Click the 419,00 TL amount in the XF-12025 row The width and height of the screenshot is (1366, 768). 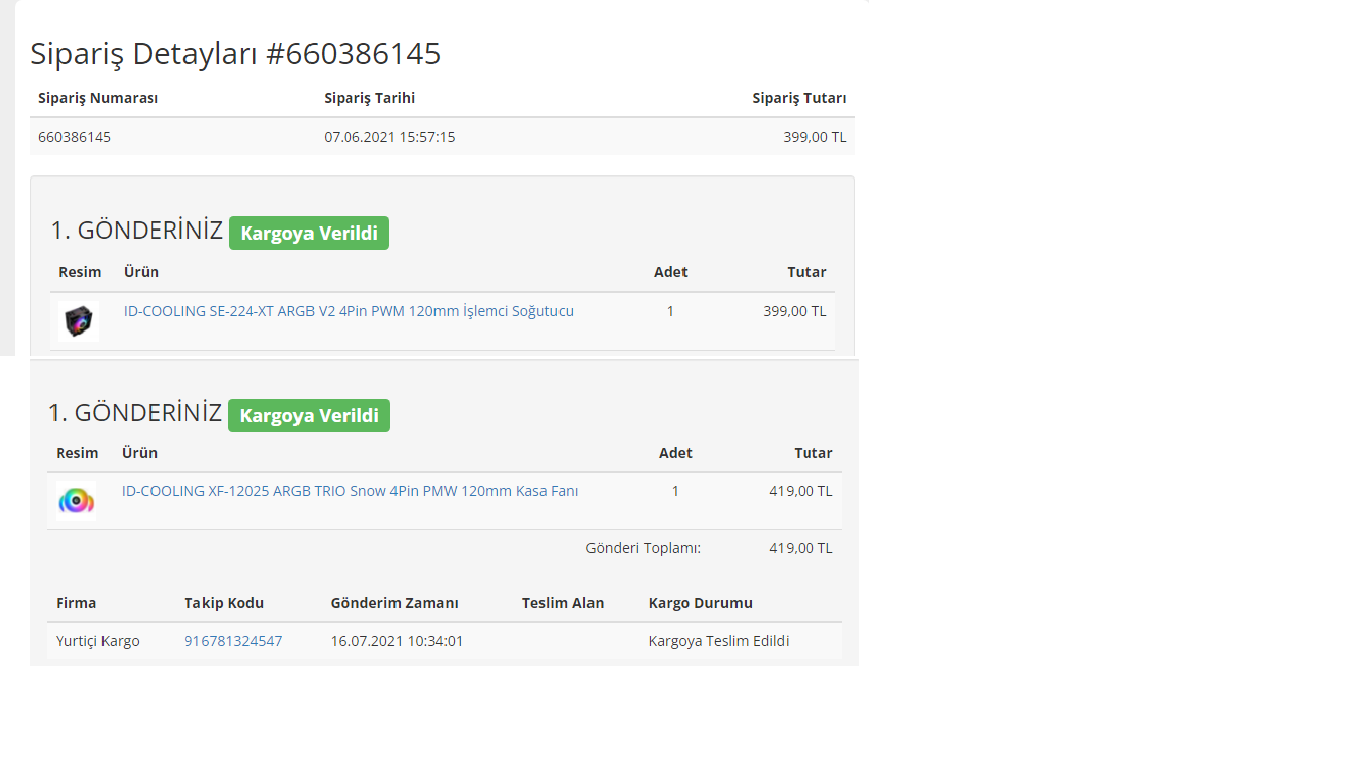coord(801,491)
